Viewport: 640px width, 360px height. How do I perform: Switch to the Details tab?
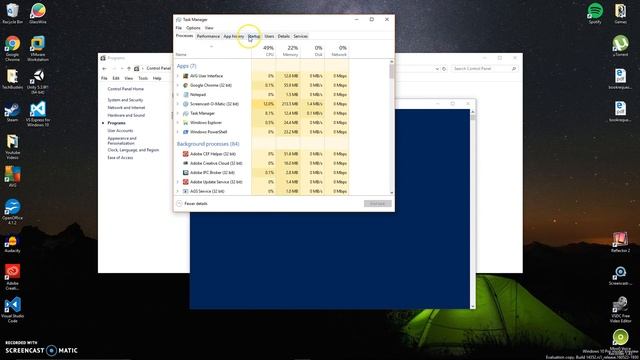click(x=284, y=36)
